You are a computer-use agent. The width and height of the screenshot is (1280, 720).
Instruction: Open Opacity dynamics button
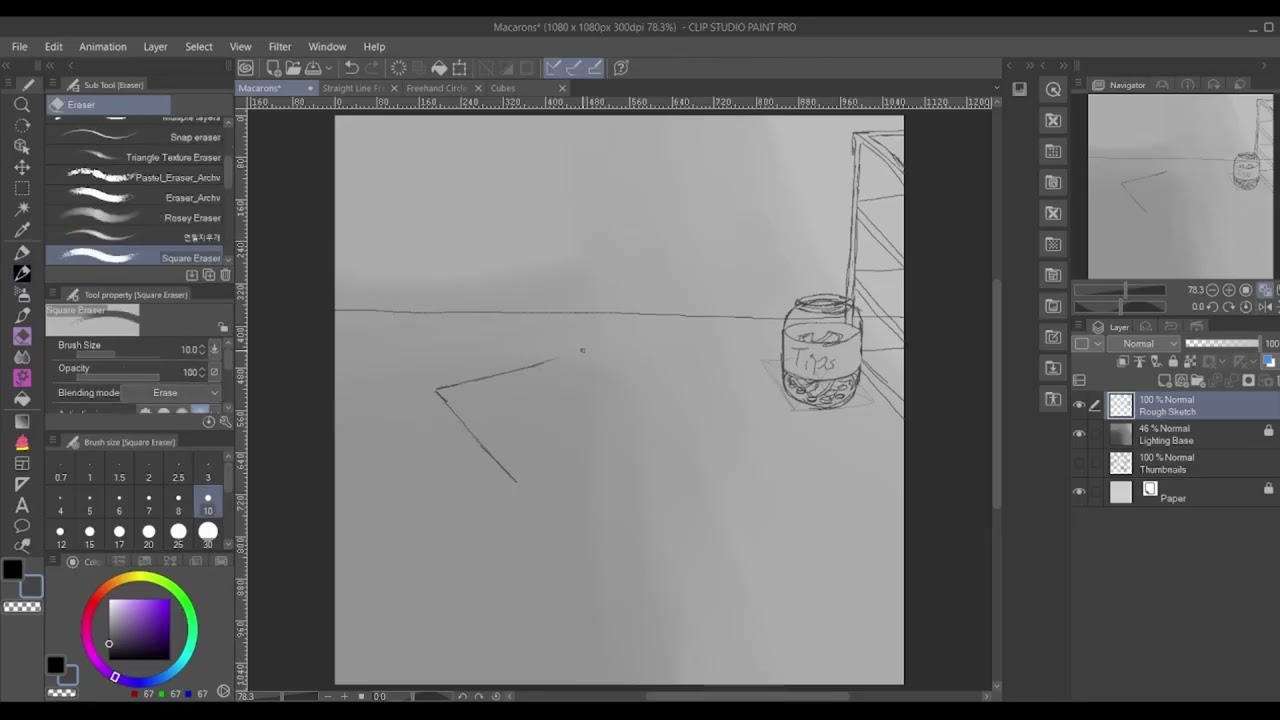coord(214,372)
